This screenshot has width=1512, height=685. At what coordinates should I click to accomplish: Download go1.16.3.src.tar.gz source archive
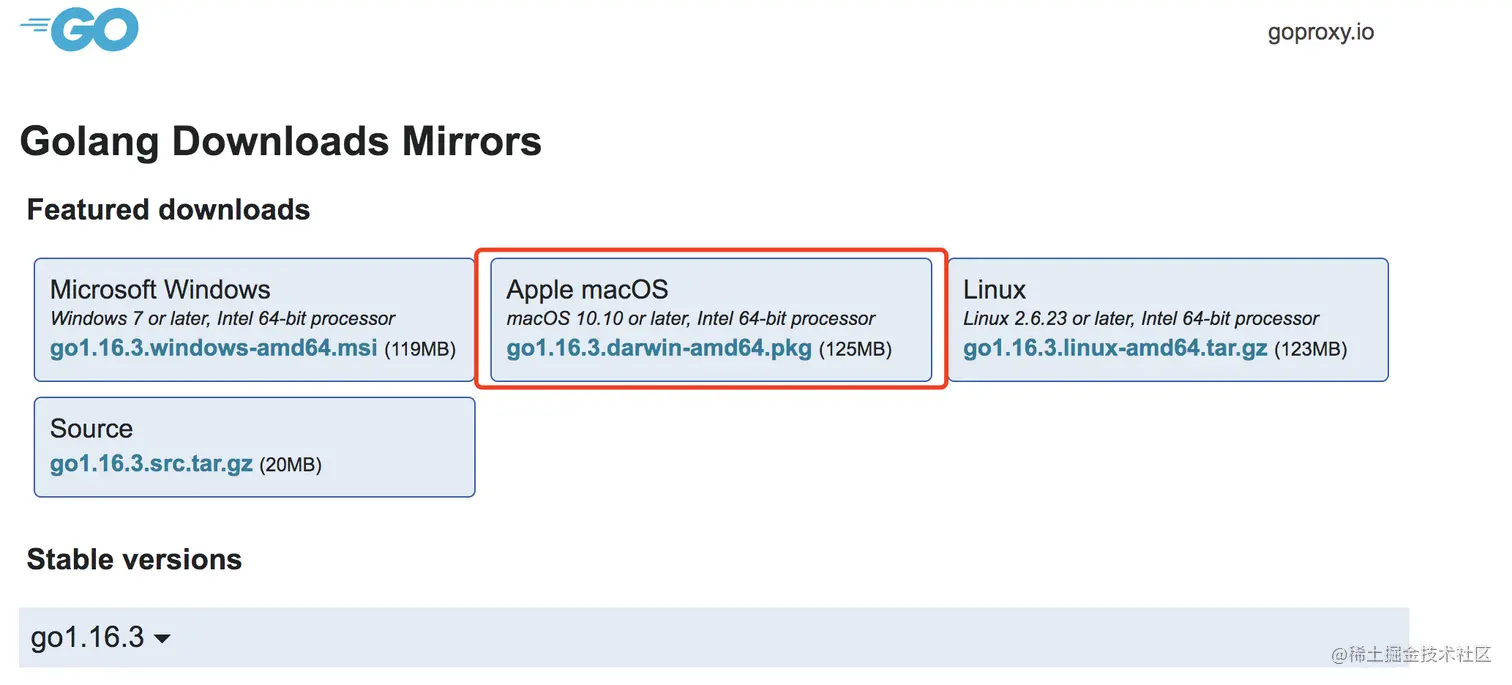151,465
